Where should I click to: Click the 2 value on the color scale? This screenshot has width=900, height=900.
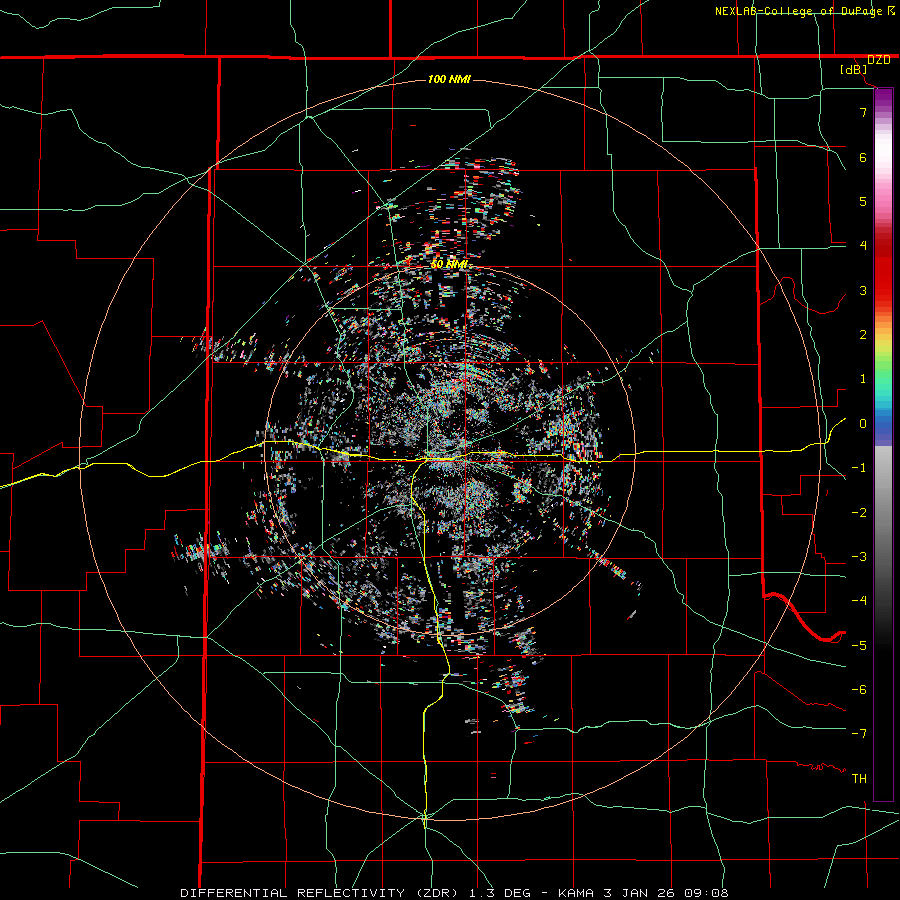pos(863,335)
